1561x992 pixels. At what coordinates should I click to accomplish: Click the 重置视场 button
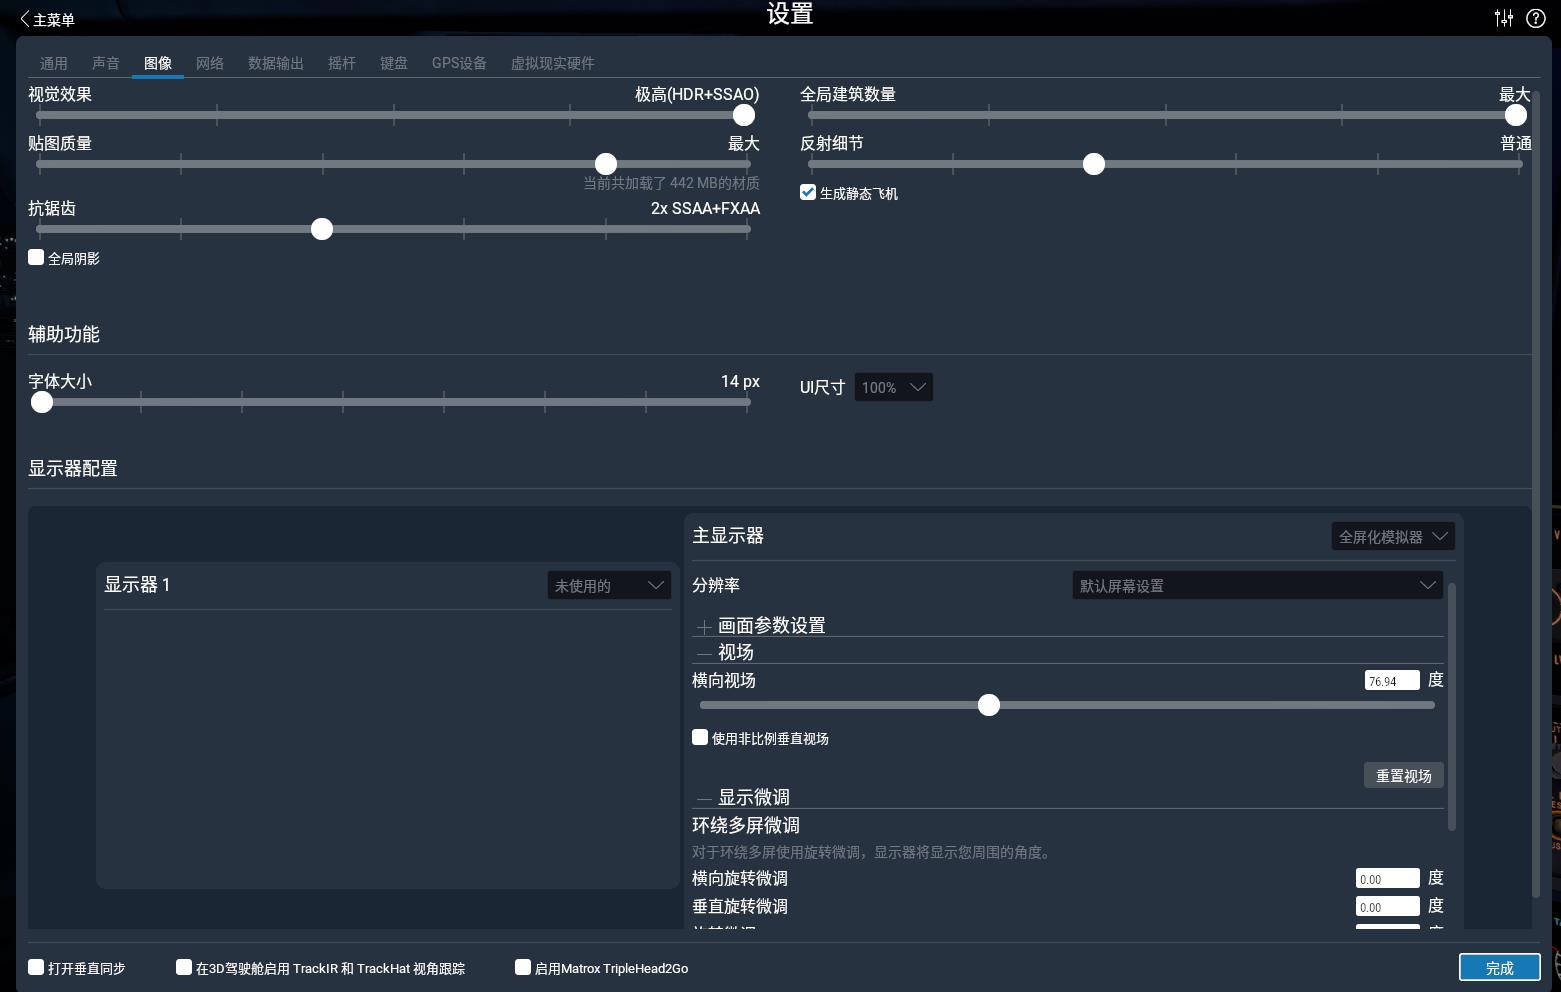point(1403,775)
